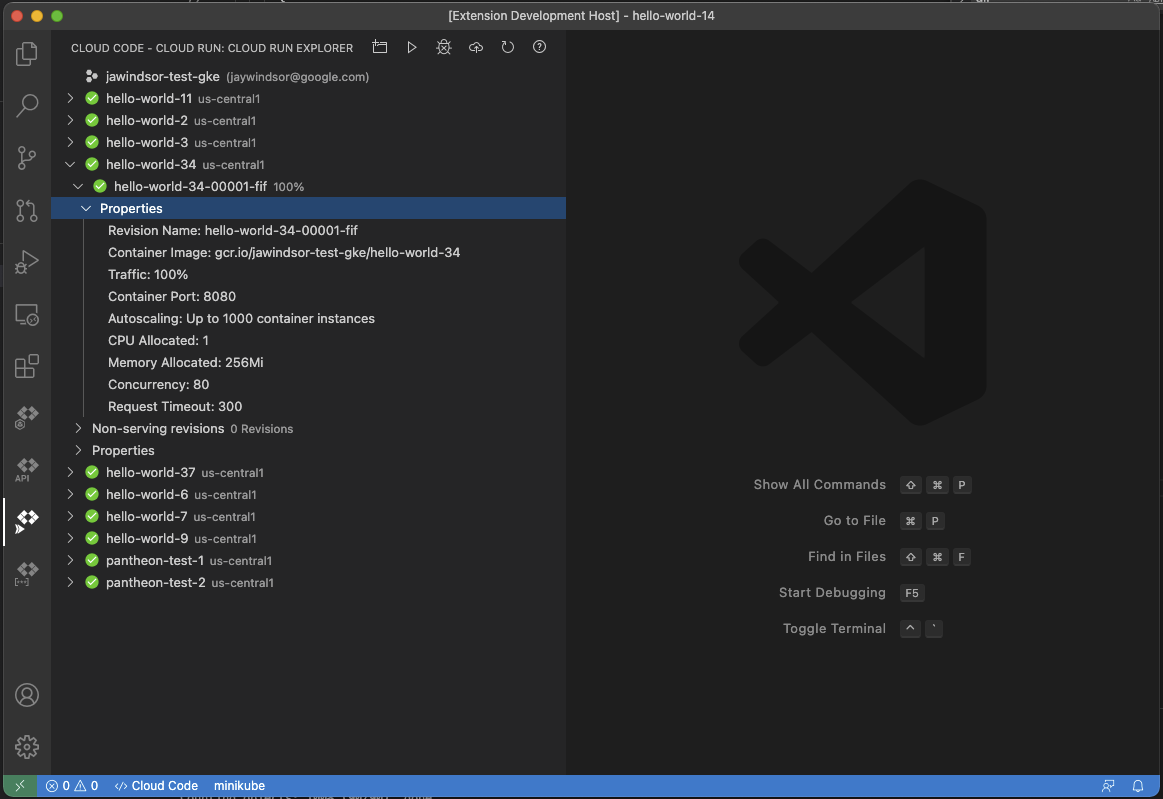
Task: Open the feedback icon in status bar
Action: [1108, 786]
